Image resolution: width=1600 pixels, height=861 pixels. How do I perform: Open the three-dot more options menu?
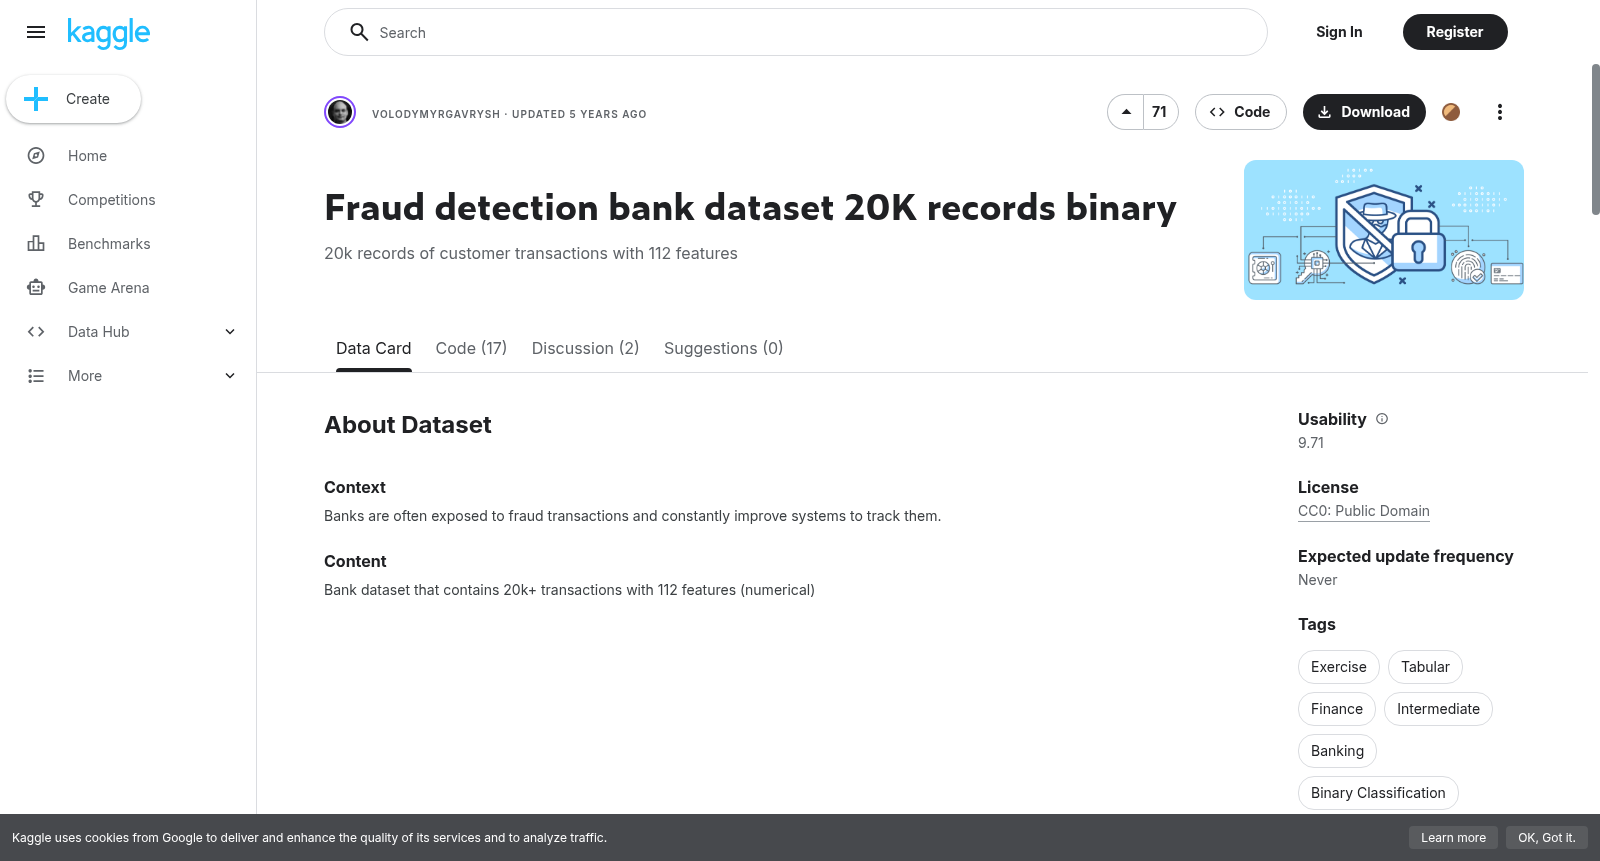coord(1499,112)
